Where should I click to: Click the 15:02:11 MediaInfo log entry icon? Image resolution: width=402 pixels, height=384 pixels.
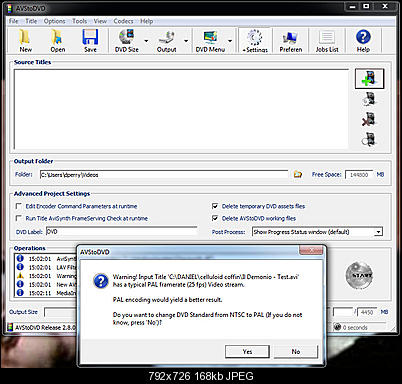pyautogui.click(x=20, y=293)
